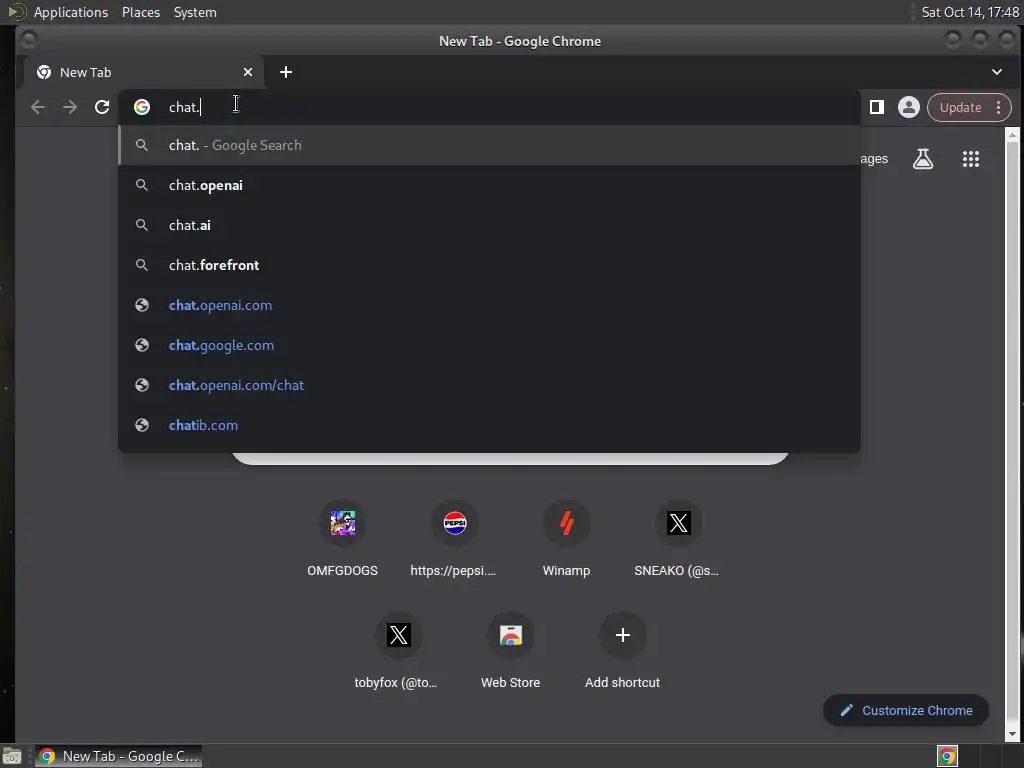Open the Places menu

[x=141, y=12]
